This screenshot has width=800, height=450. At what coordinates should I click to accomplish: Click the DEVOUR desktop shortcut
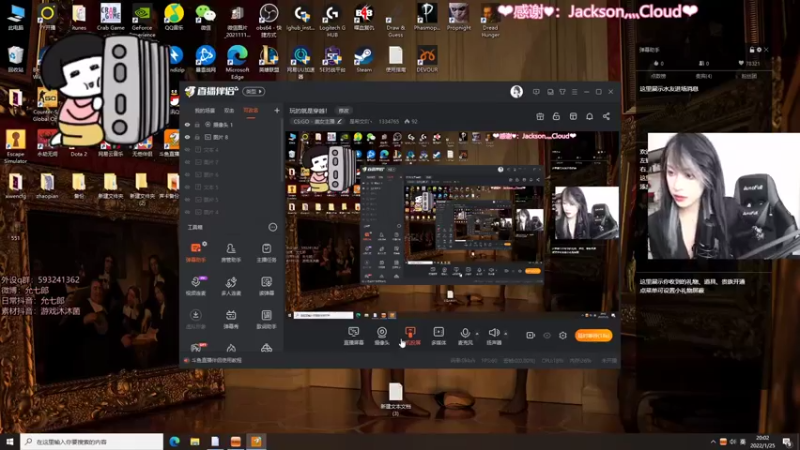pyautogui.click(x=427, y=60)
